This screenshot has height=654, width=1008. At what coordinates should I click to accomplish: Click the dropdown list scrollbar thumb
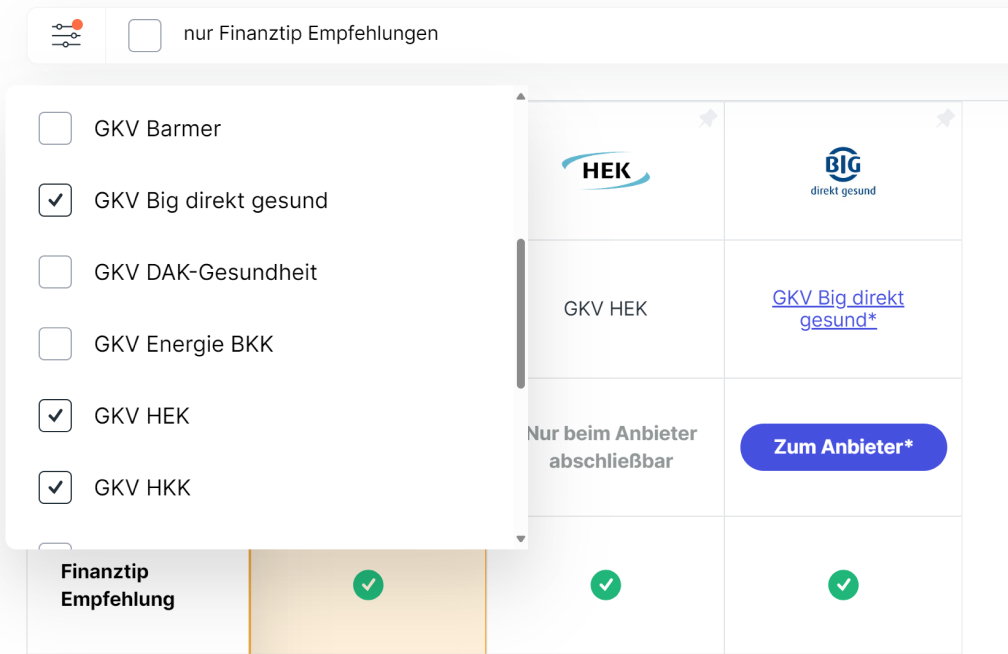tap(521, 314)
